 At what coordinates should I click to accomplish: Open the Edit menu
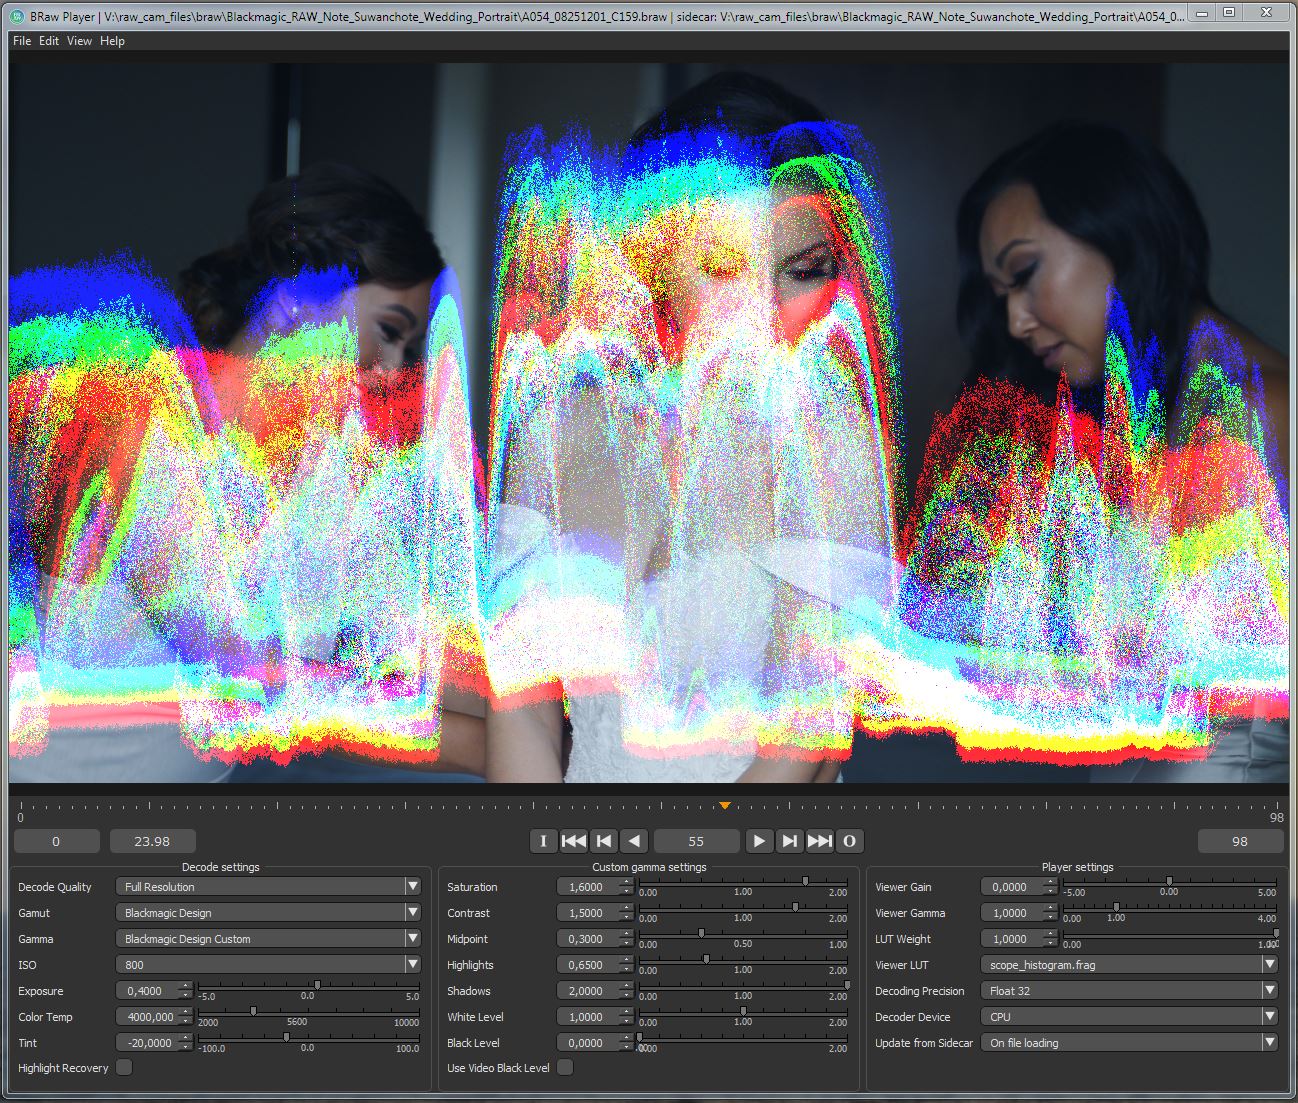point(49,41)
